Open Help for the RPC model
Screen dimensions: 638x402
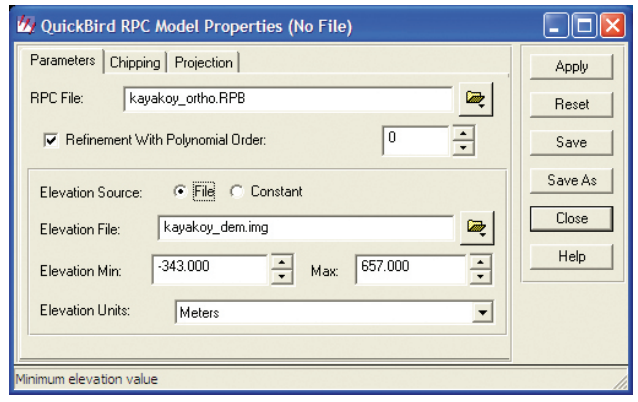(573, 257)
